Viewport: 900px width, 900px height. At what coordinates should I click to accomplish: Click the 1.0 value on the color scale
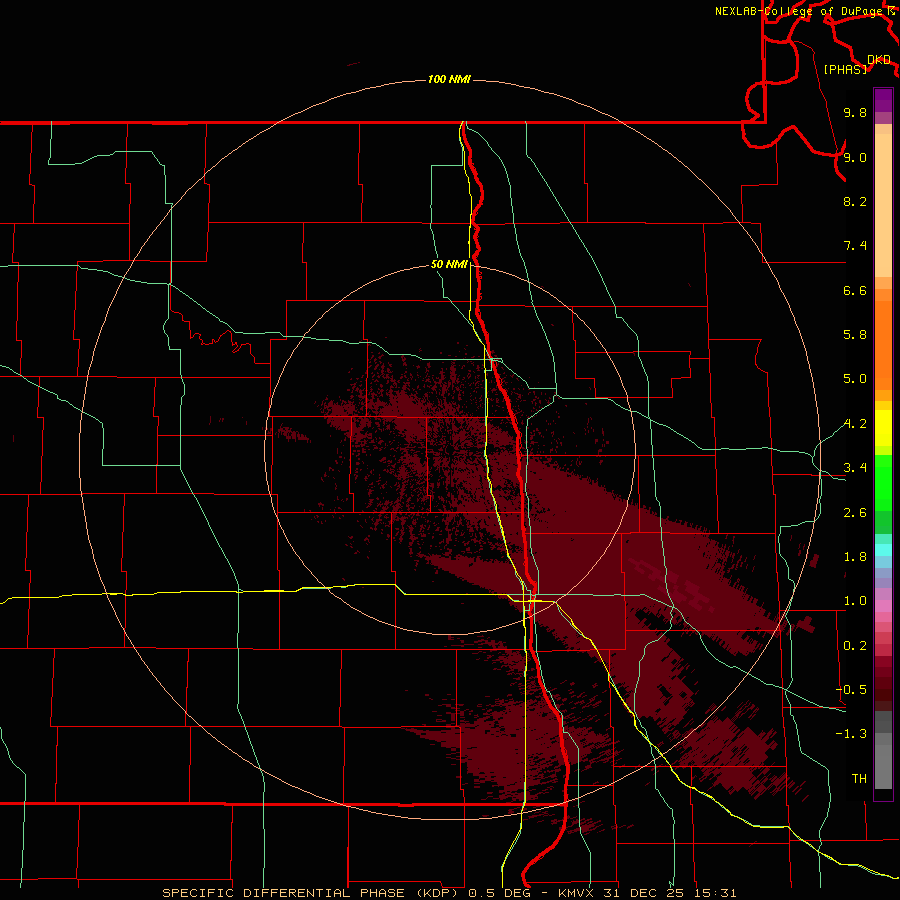tap(855, 601)
